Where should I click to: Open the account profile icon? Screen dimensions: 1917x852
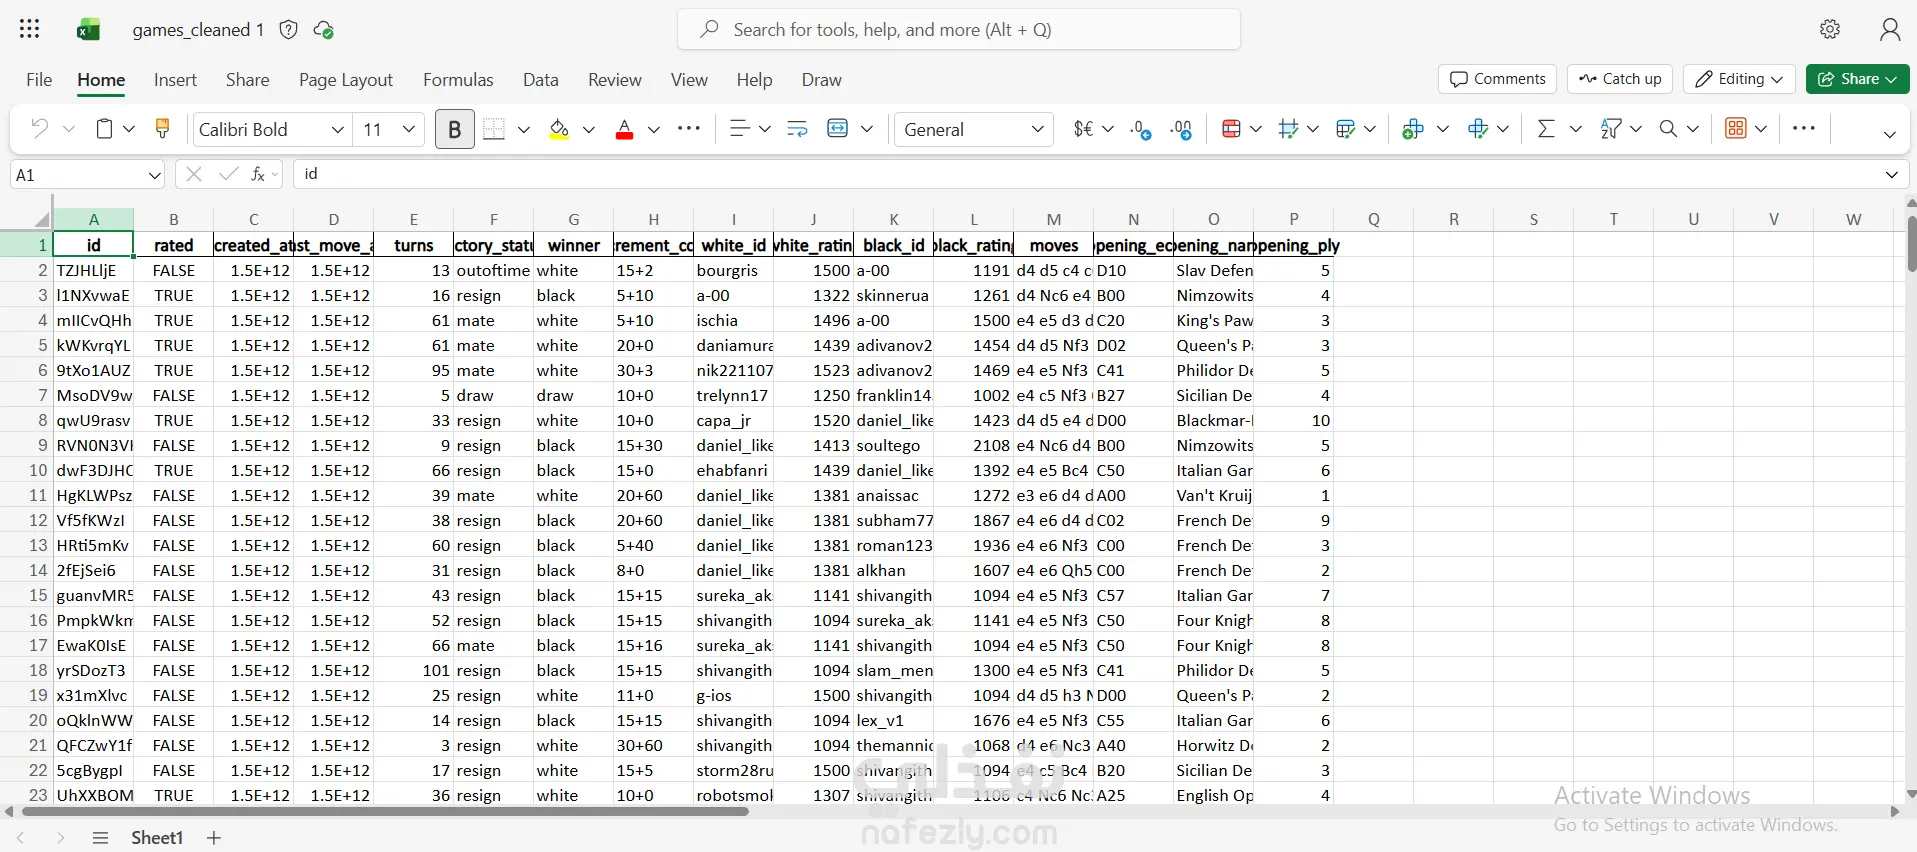pos(1889,29)
